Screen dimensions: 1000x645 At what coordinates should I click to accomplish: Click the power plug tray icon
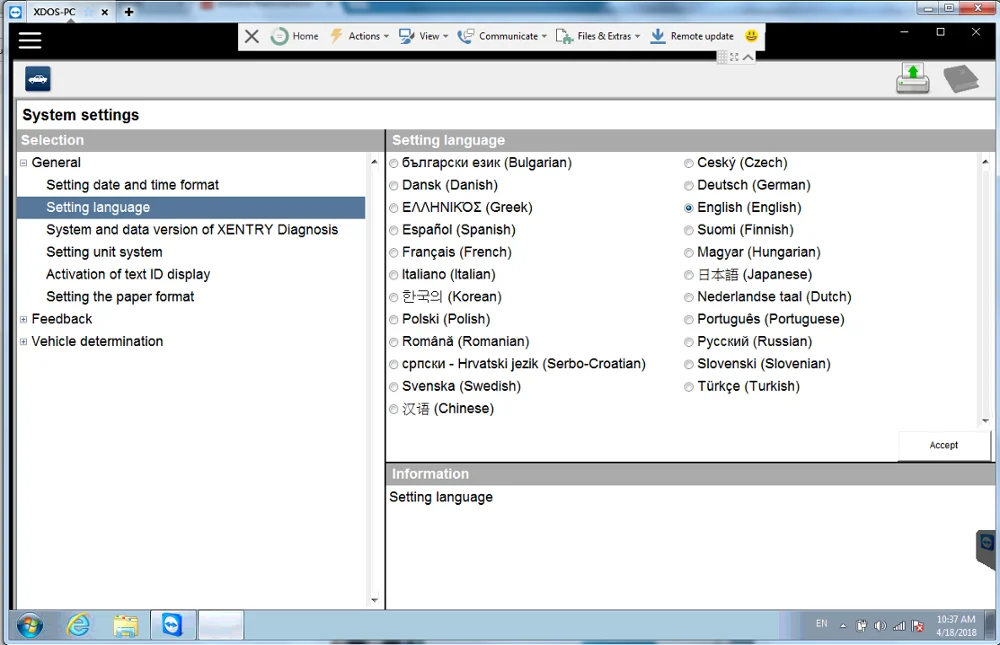tap(862, 626)
